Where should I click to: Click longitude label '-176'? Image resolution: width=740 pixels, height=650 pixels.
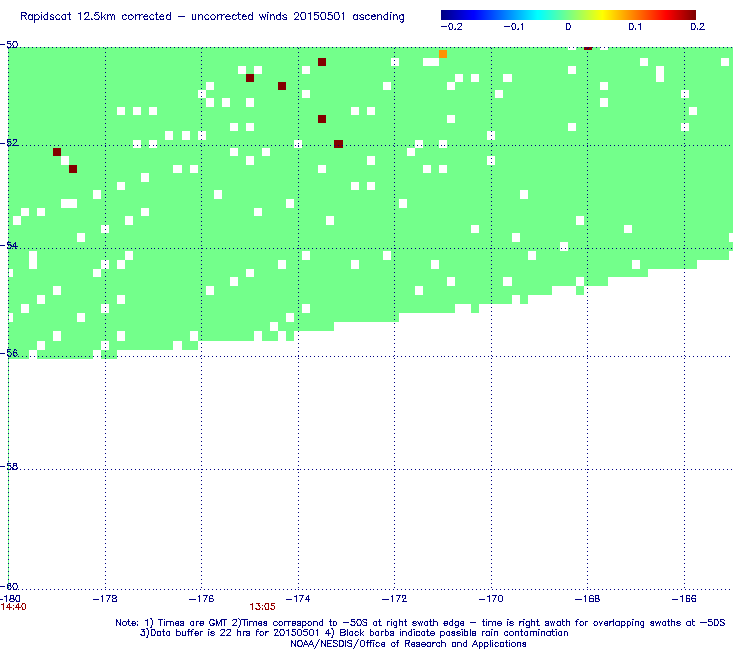pyautogui.click(x=201, y=599)
